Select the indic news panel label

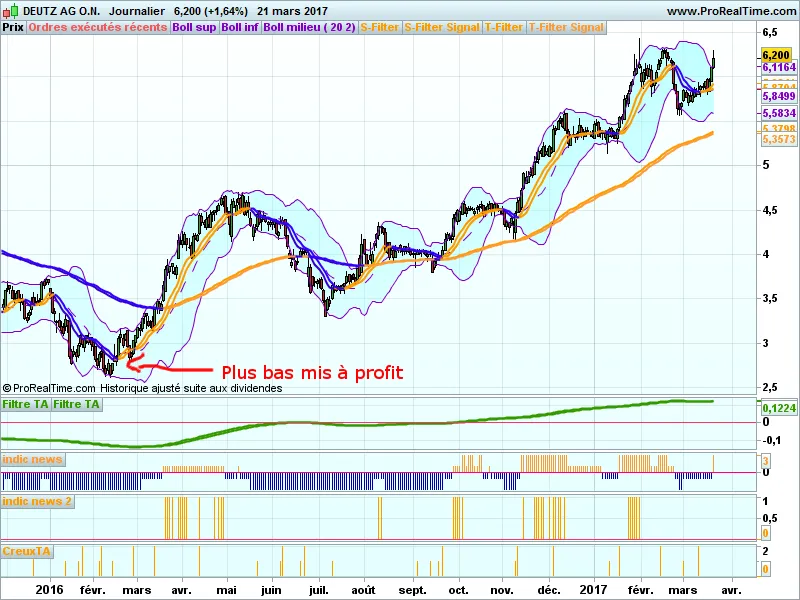coord(33,459)
